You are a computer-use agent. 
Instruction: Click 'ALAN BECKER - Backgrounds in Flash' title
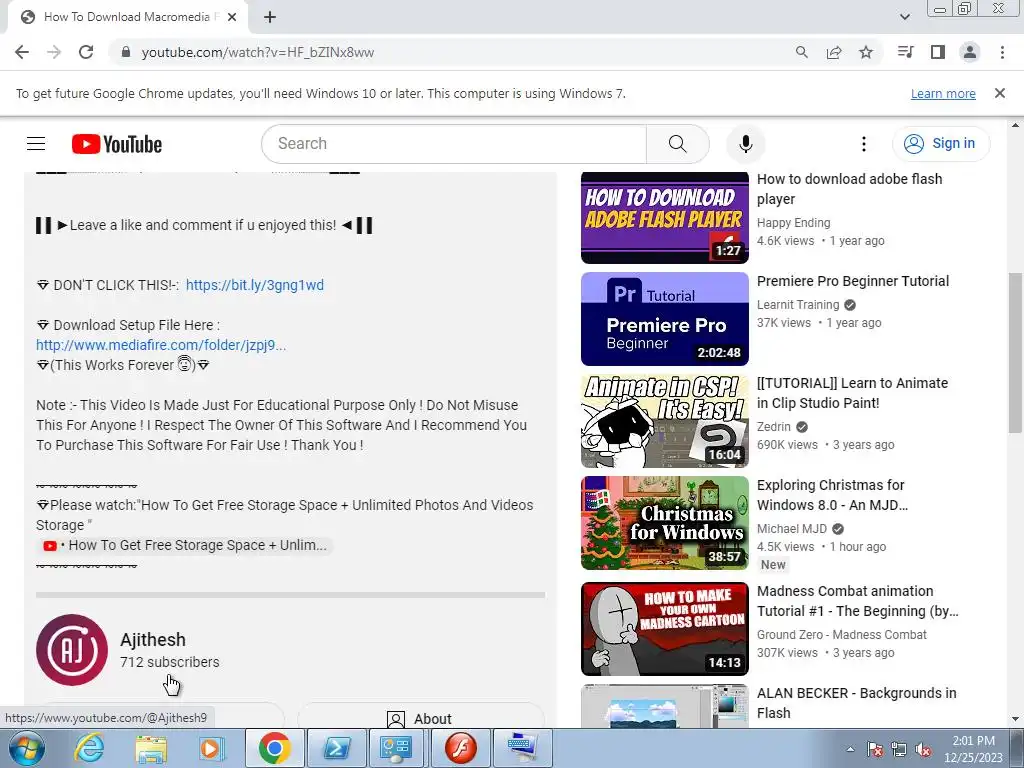click(x=856, y=703)
